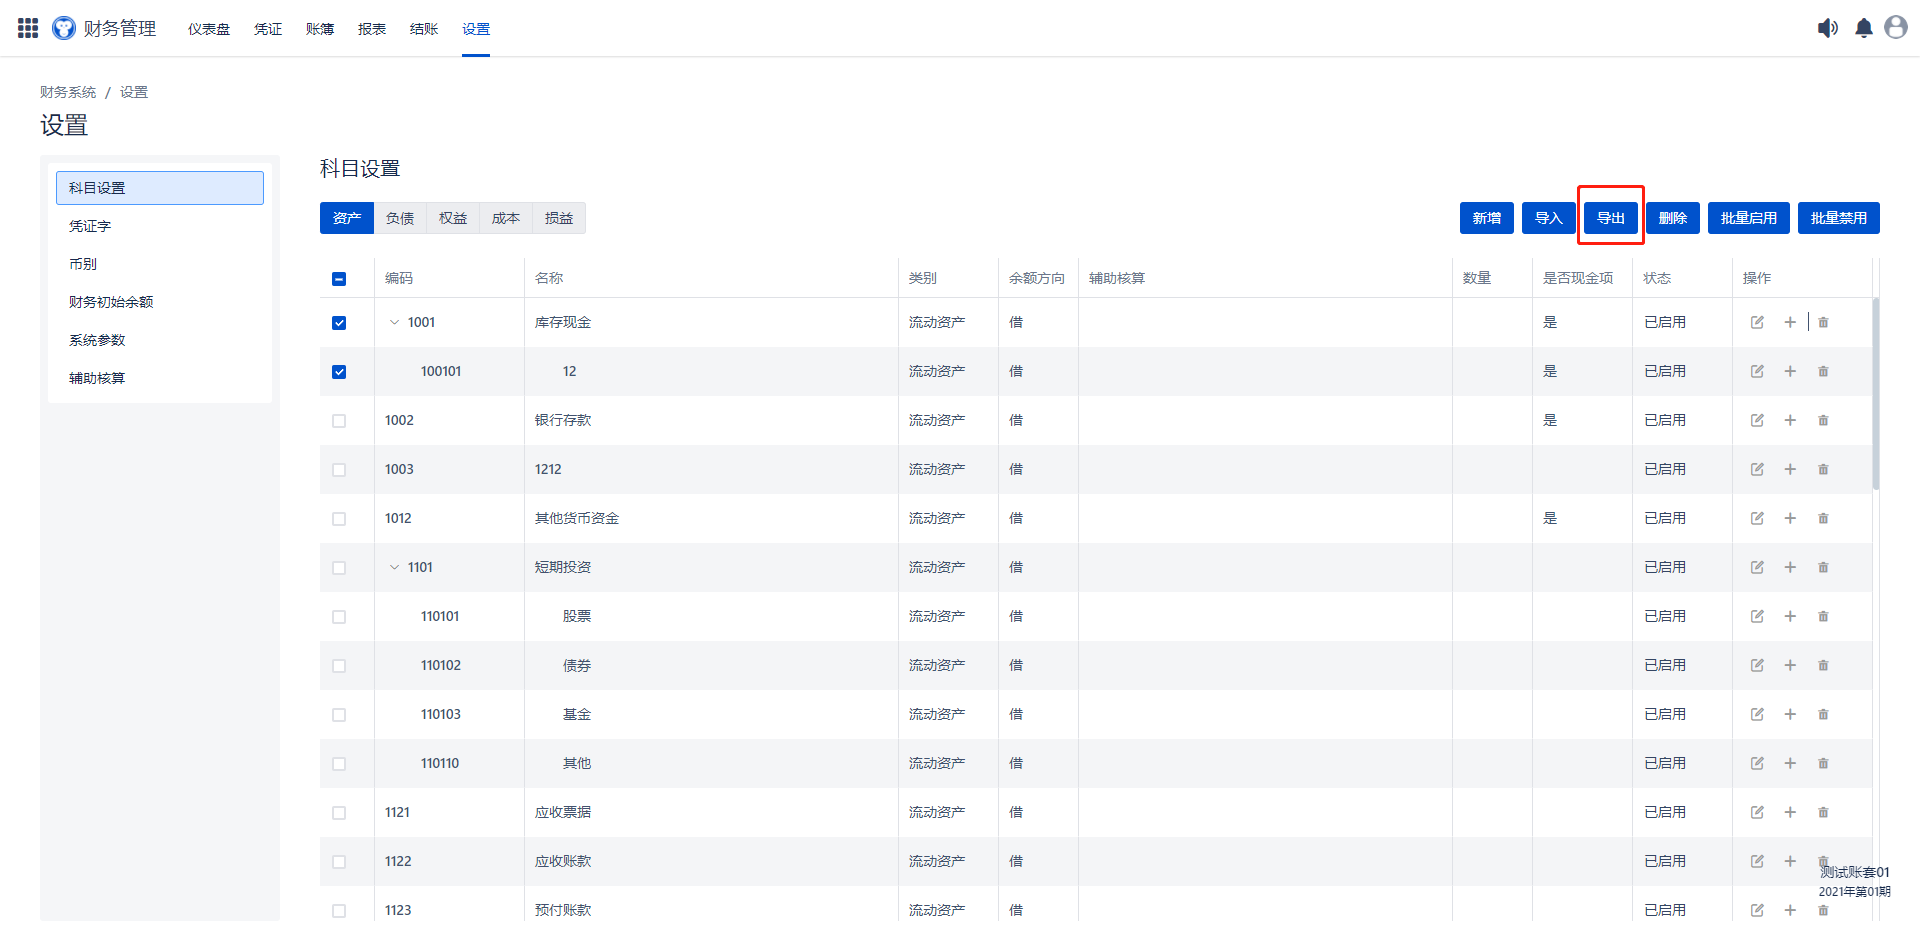Toggle the sound speaker icon
Image resolution: width=1920 pixels, height=937 pixels.
click(1828, 28)
